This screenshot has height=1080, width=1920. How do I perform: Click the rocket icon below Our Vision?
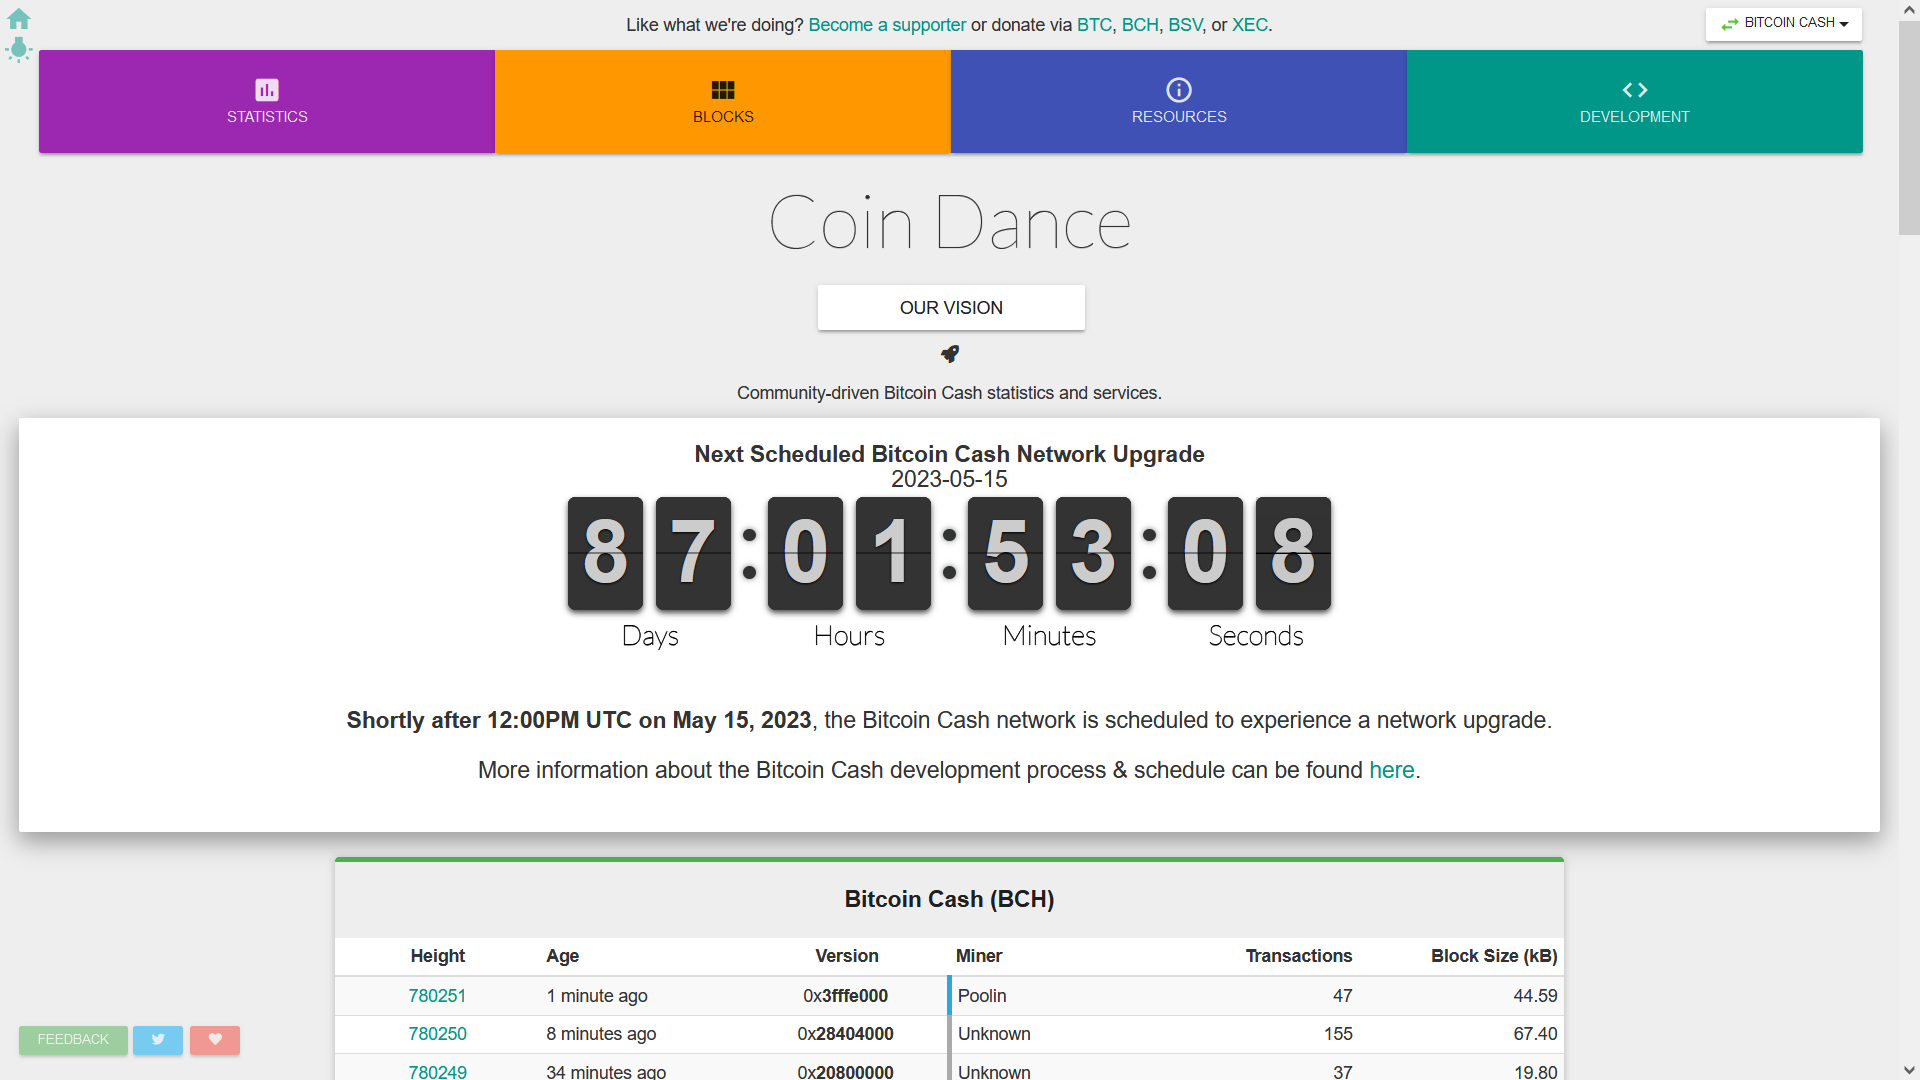click(x=950, y=354)
